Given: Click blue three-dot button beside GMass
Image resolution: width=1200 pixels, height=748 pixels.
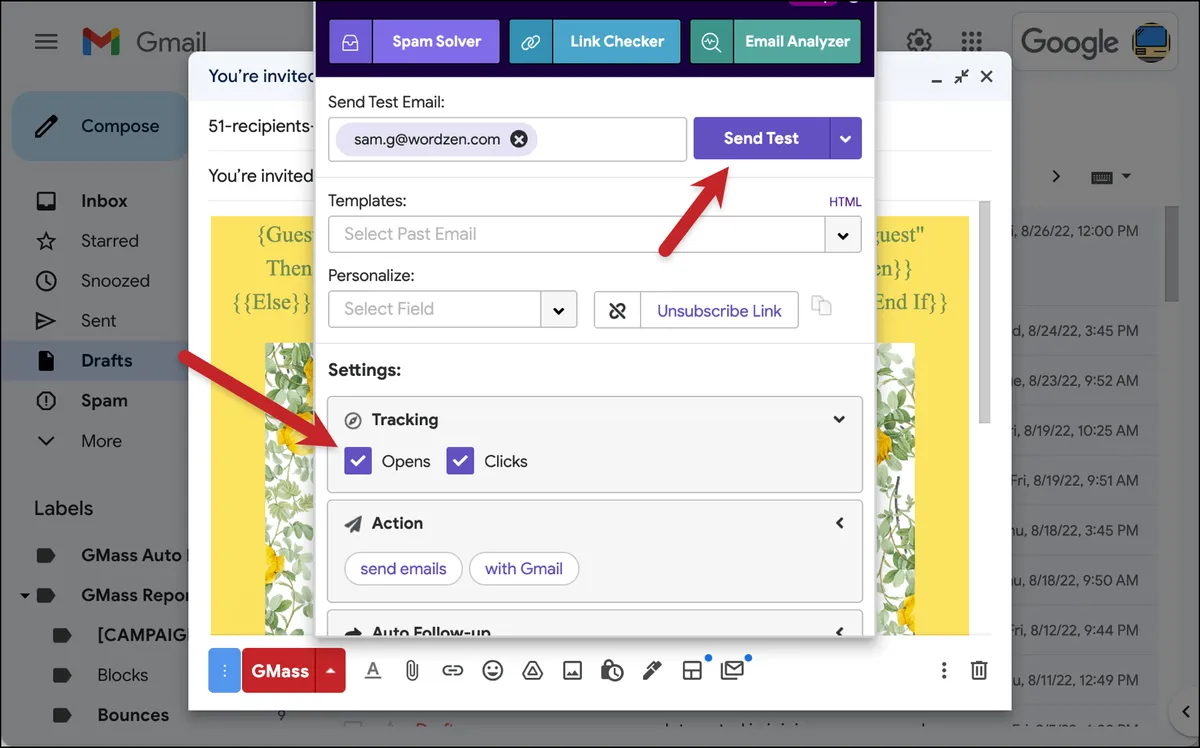Looking at the screenshot, I should 224,670.
